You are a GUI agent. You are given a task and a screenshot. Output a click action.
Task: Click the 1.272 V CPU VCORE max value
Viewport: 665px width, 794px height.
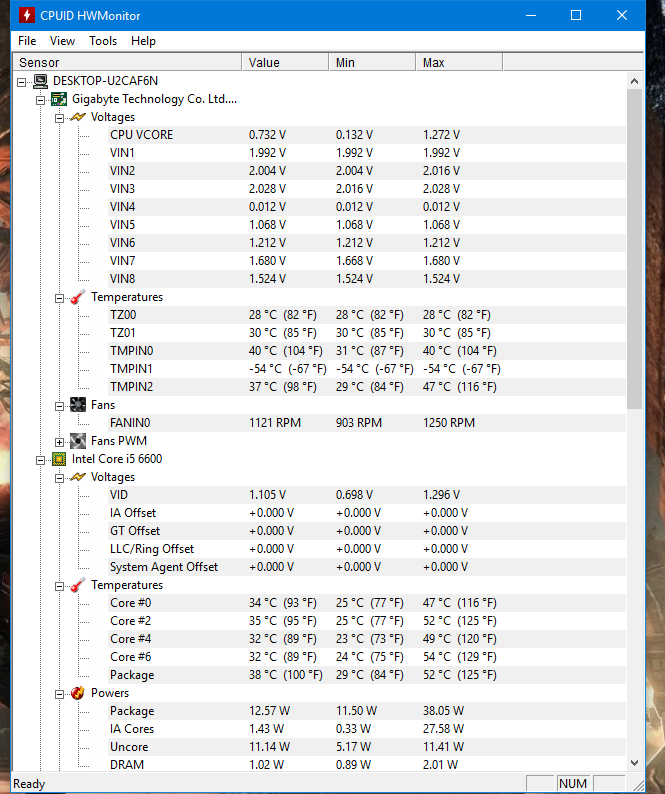[442, 135]
